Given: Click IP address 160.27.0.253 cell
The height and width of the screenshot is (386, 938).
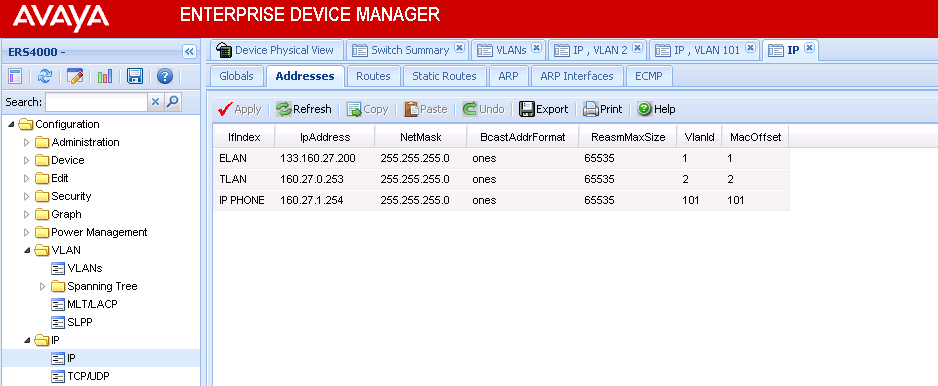Looking at the screenshot, I should 325,179.
